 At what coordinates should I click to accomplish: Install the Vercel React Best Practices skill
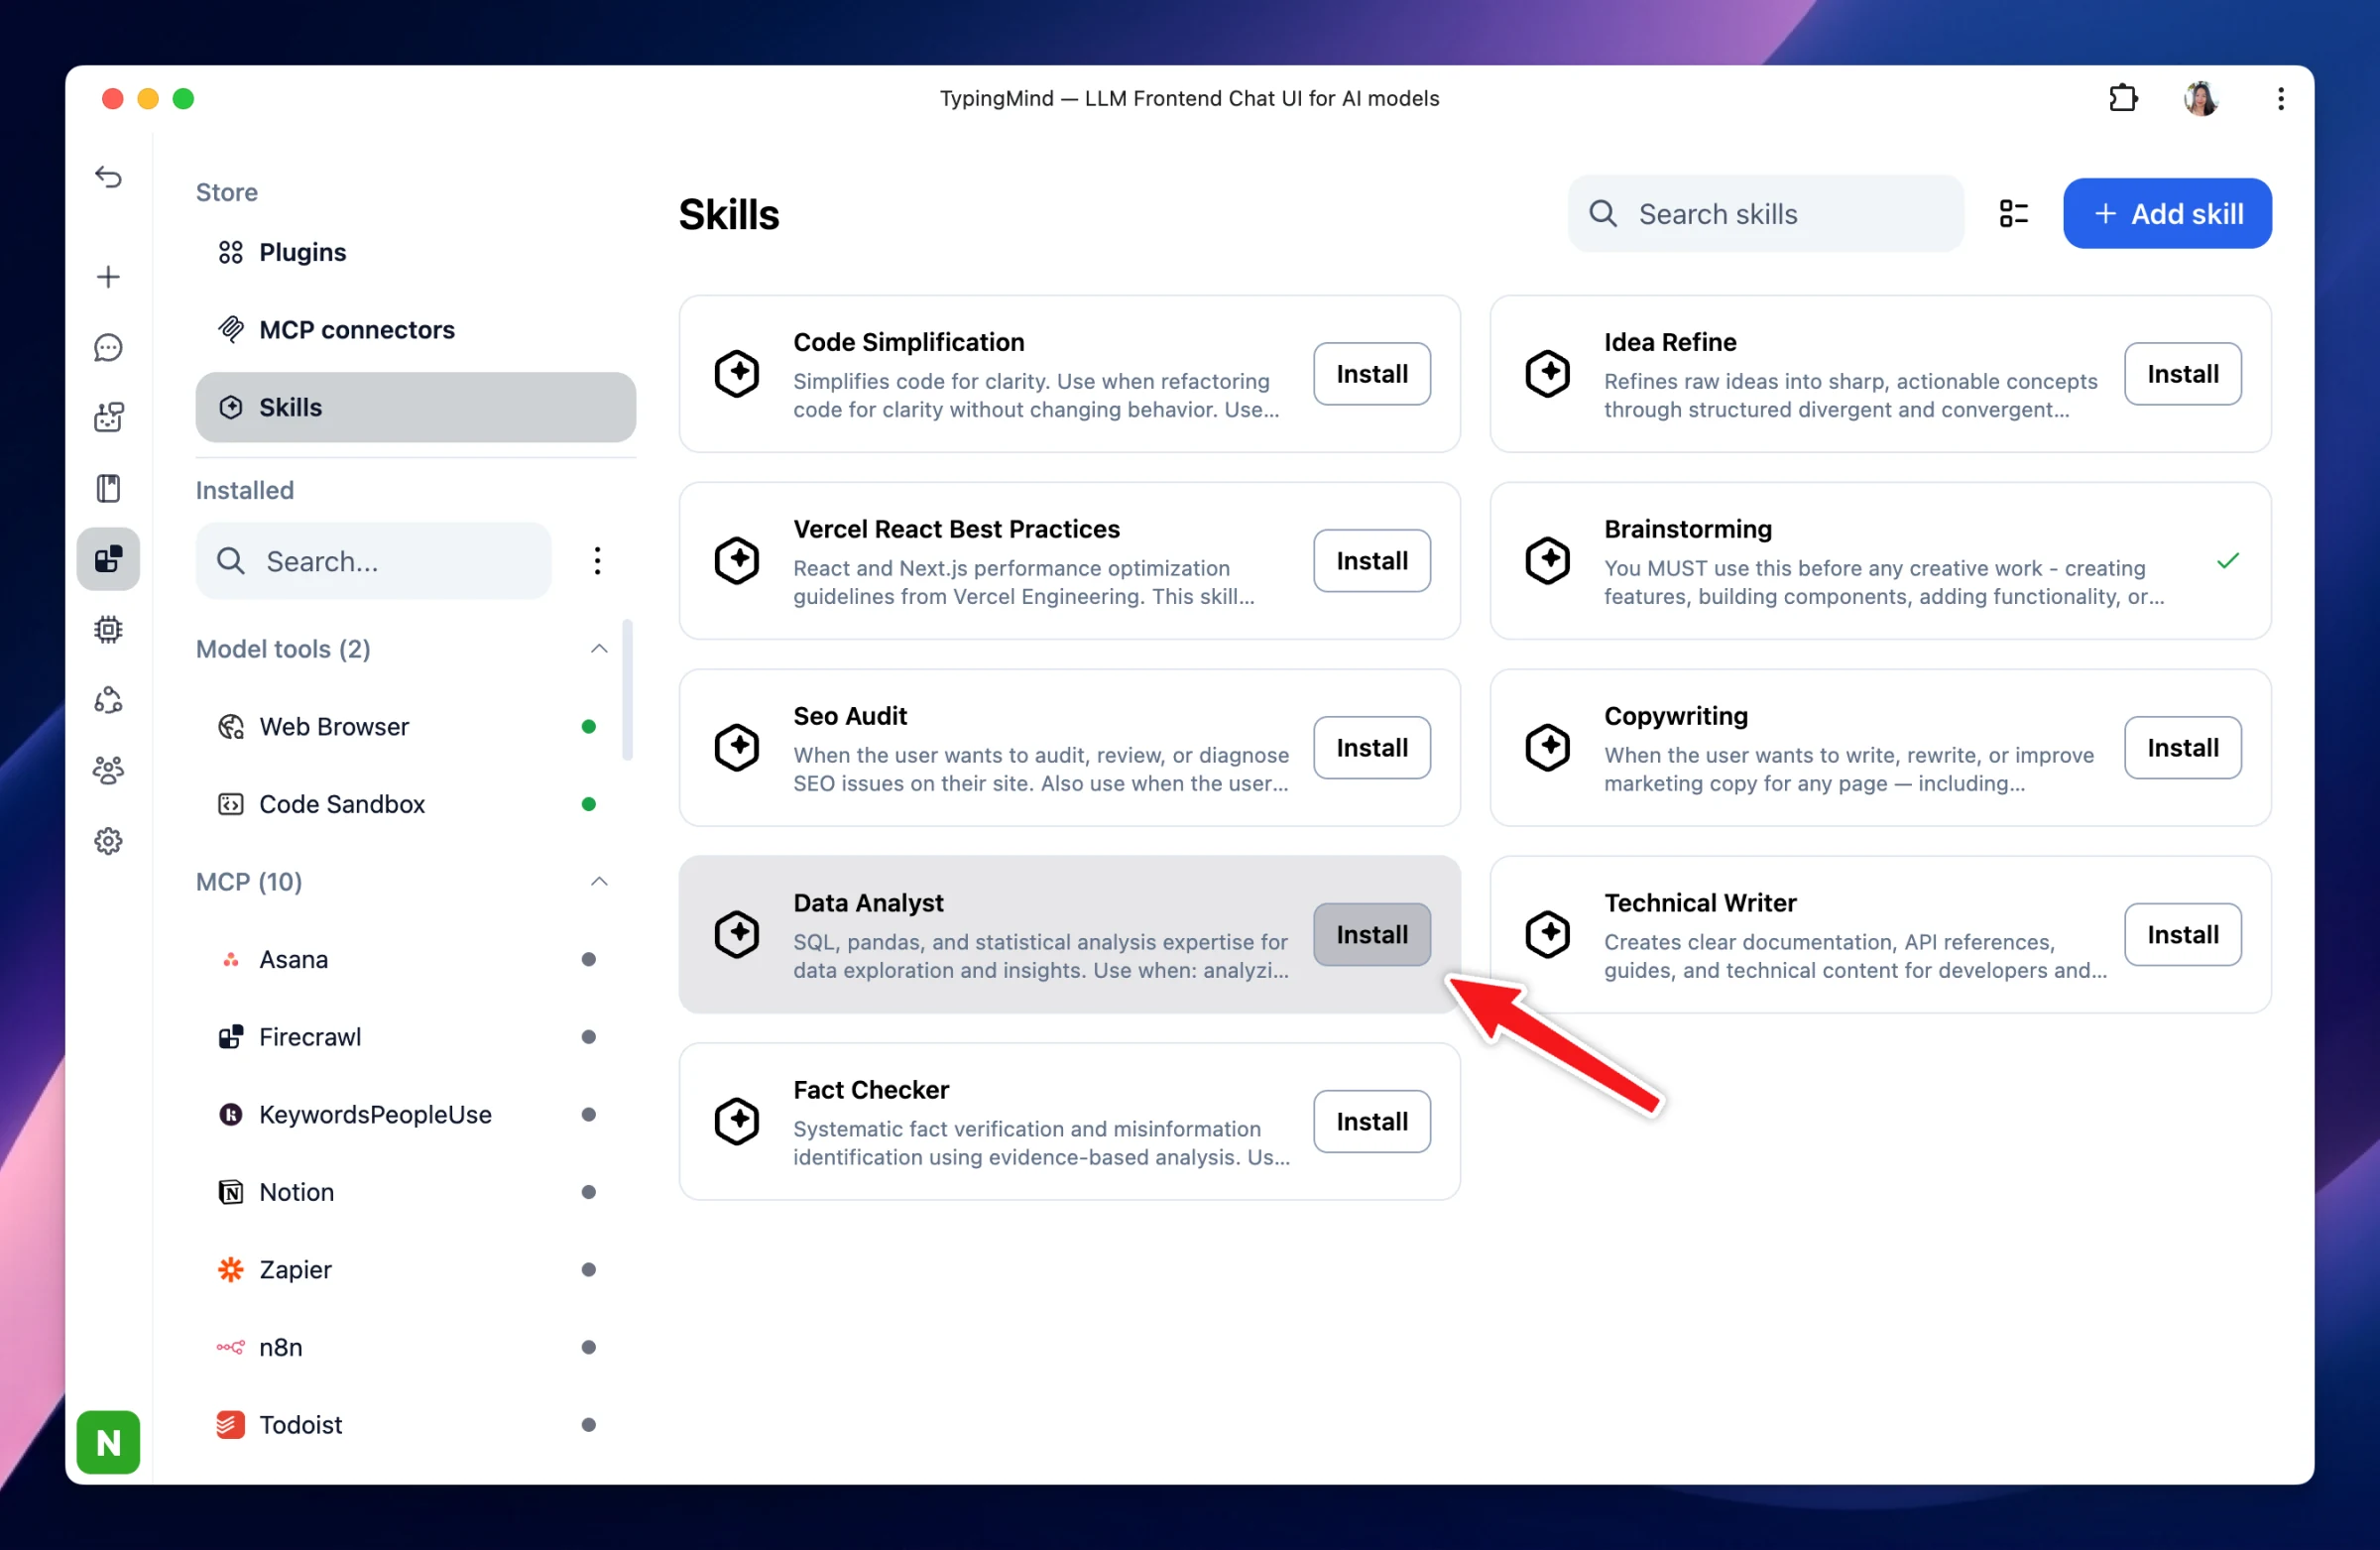[x=1371, y=560]
